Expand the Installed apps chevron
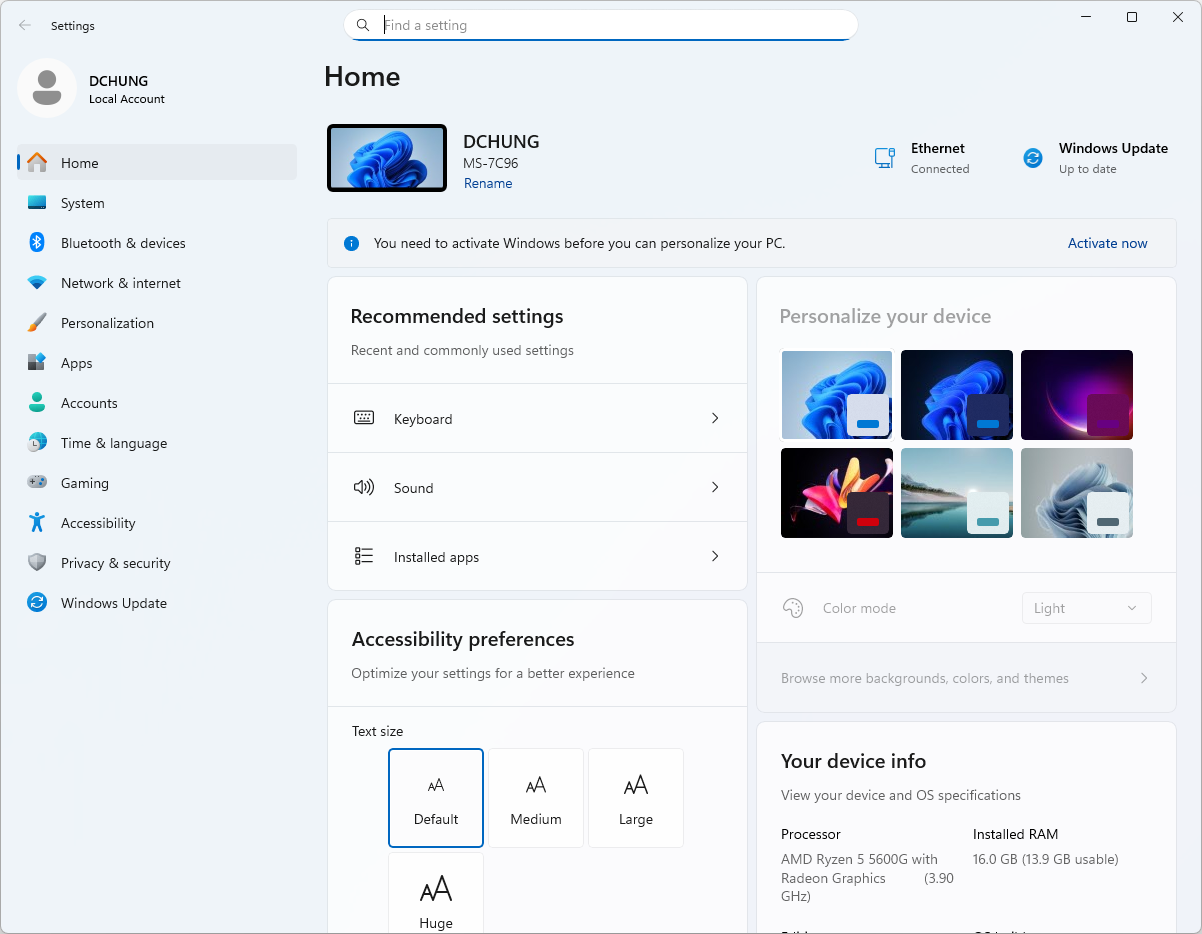The width and height of the screenshot is (1202, 934). 715,556
